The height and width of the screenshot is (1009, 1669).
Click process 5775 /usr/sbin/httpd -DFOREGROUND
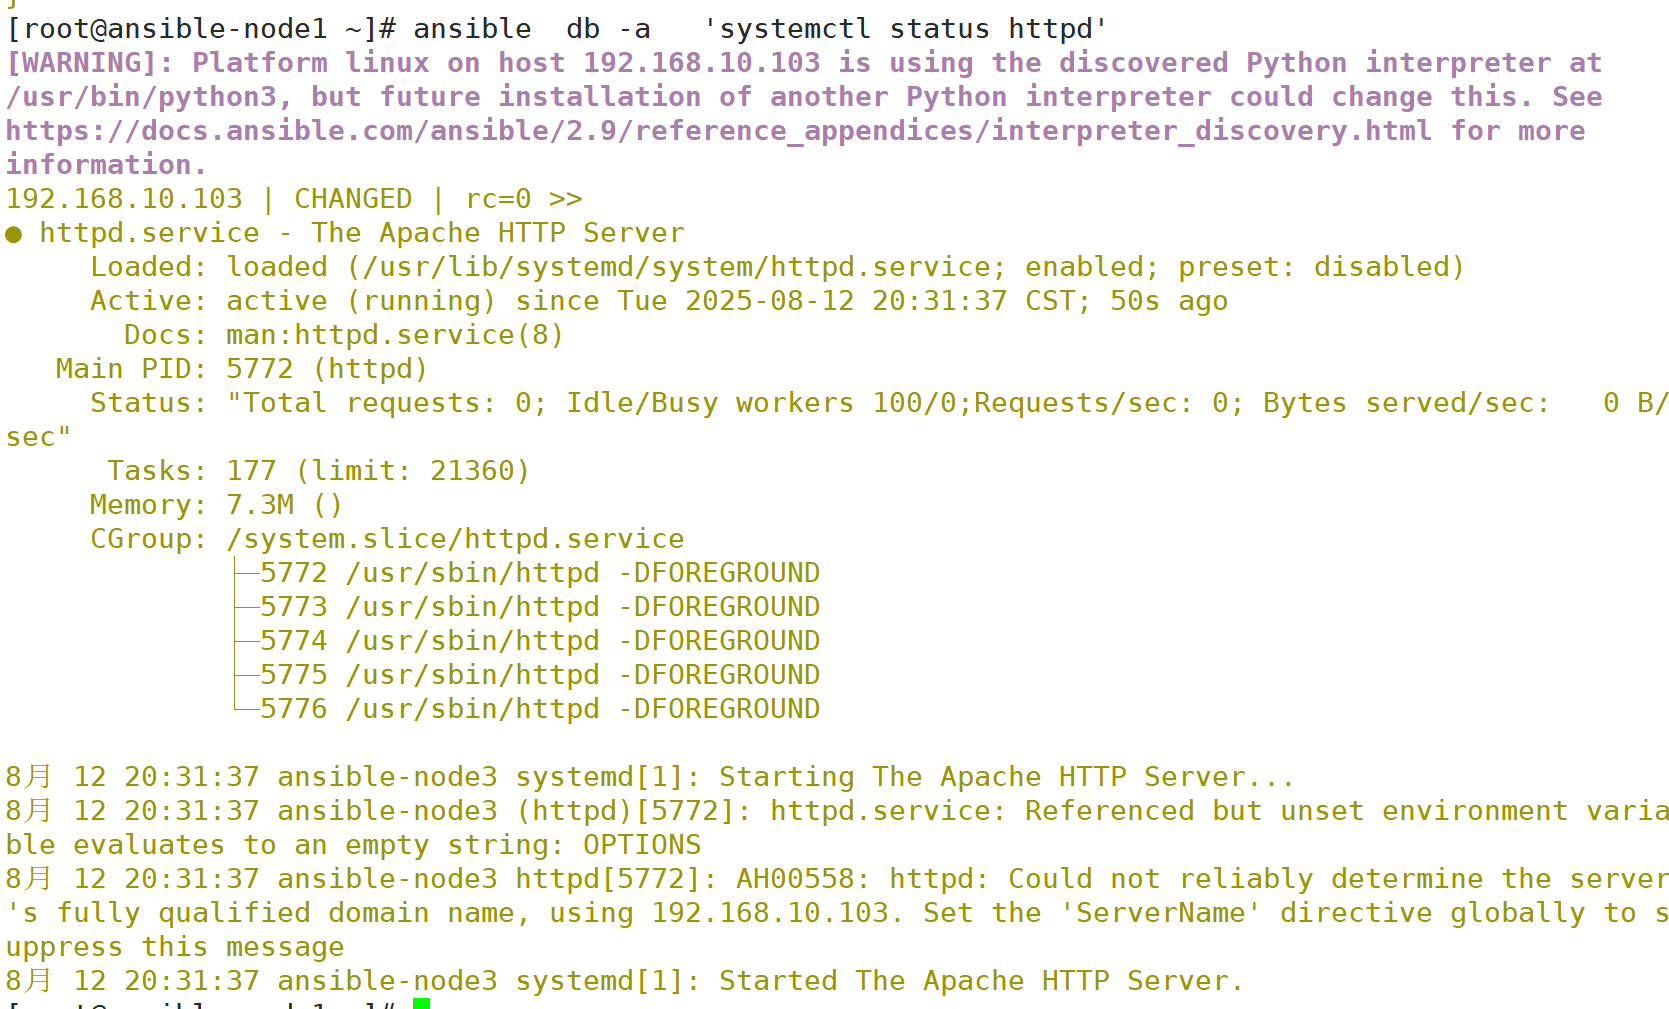click(x=540, y=675)
